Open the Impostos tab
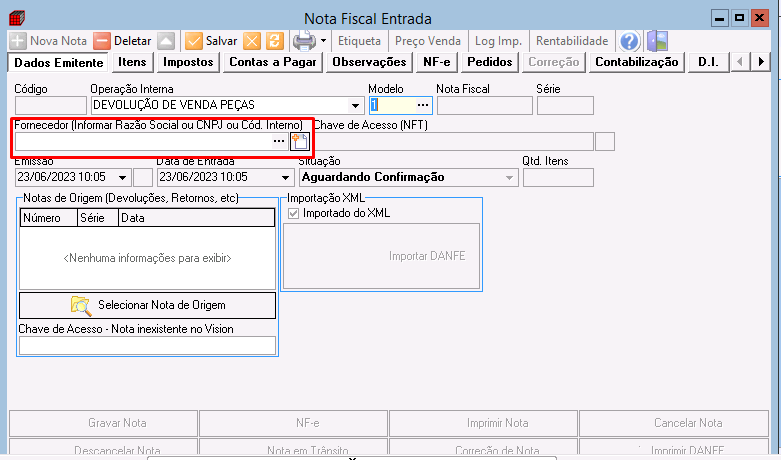The image size is (781, 460). 188,62
